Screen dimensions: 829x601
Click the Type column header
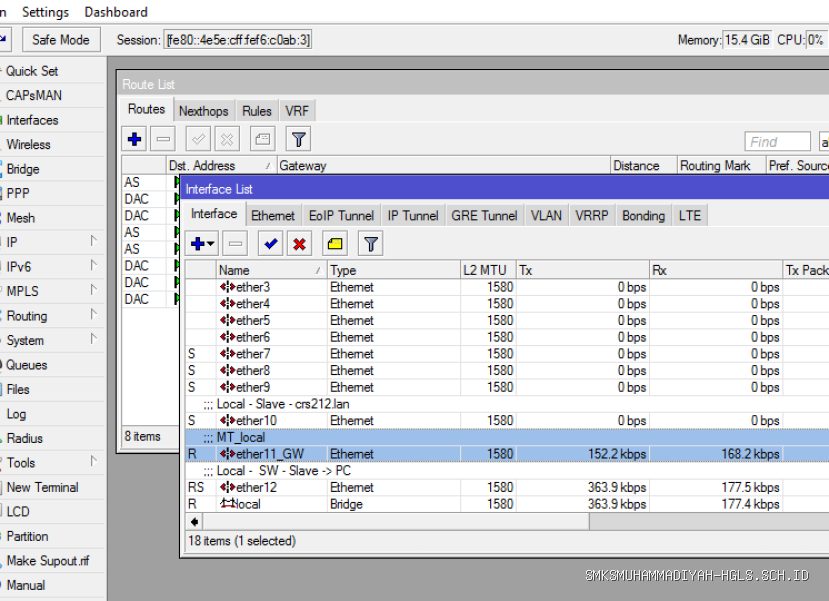[x=394, y=270]
